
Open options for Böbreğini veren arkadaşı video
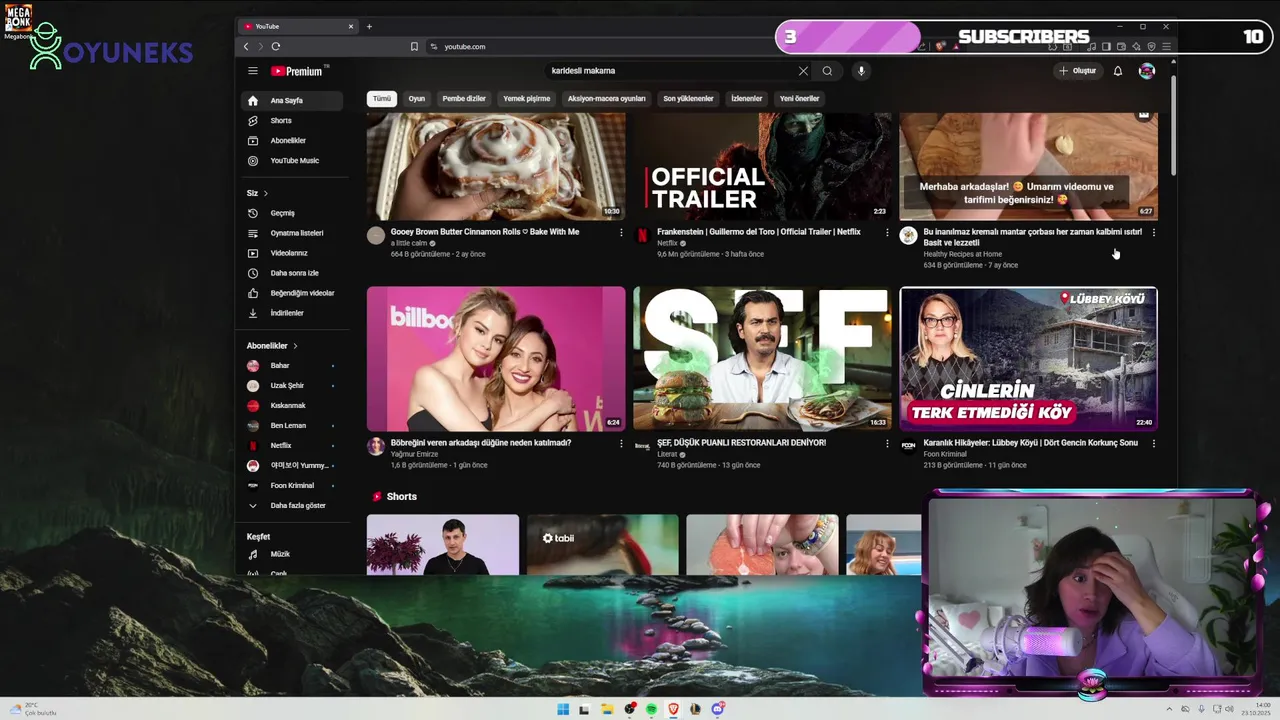[621, 443]
